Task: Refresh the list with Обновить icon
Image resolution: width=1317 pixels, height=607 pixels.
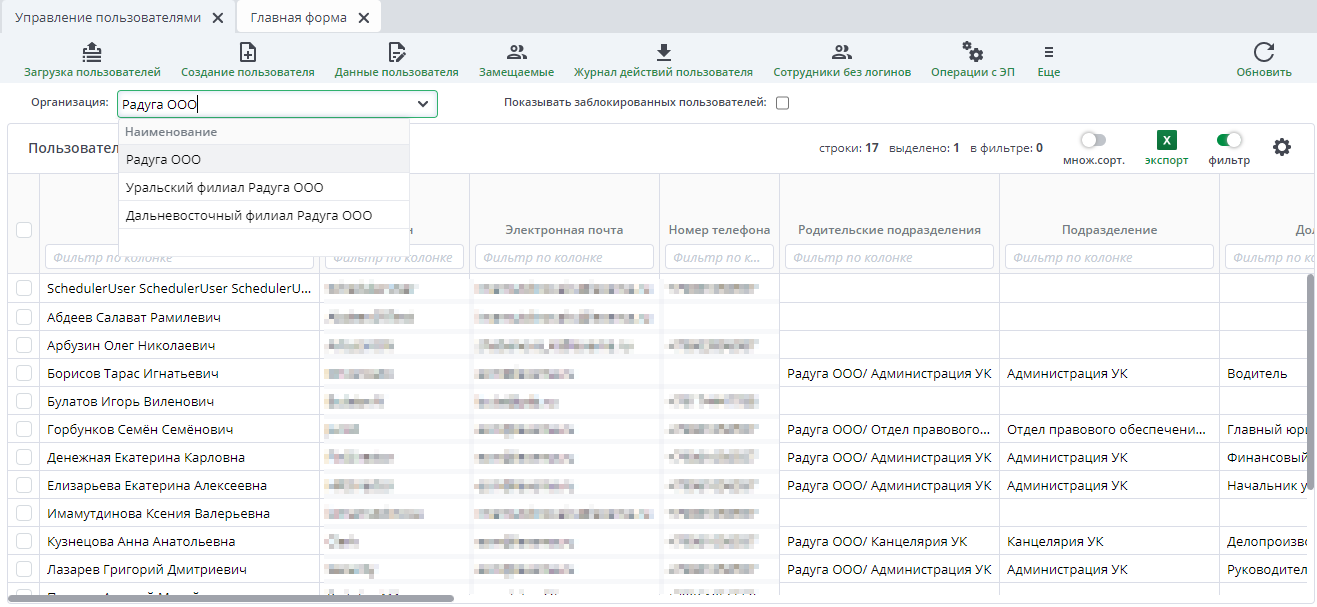Action: tap(1264, 53)
